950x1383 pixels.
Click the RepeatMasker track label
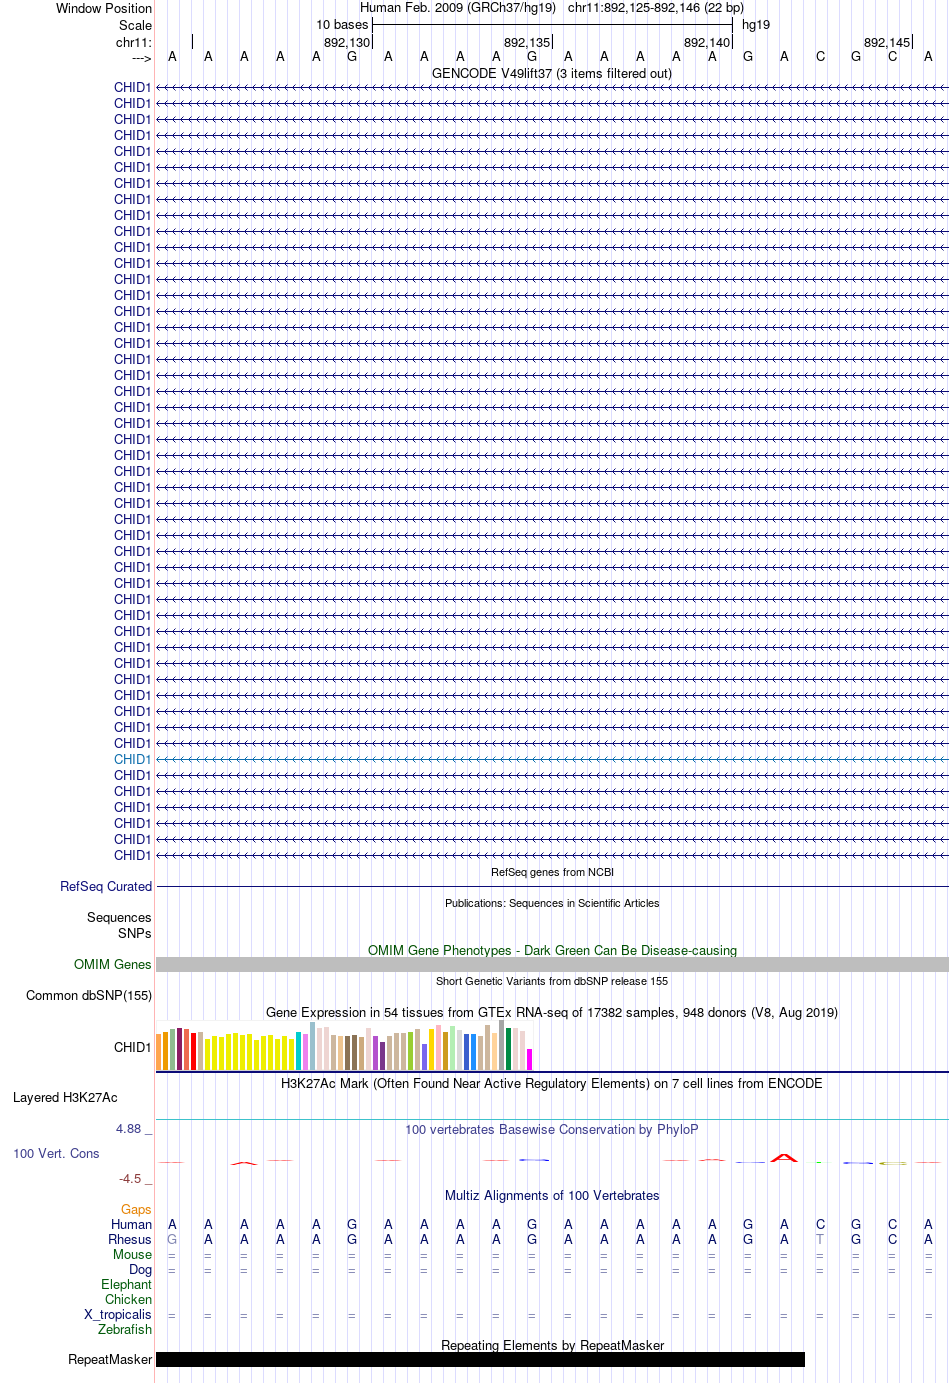[110, 1359]
